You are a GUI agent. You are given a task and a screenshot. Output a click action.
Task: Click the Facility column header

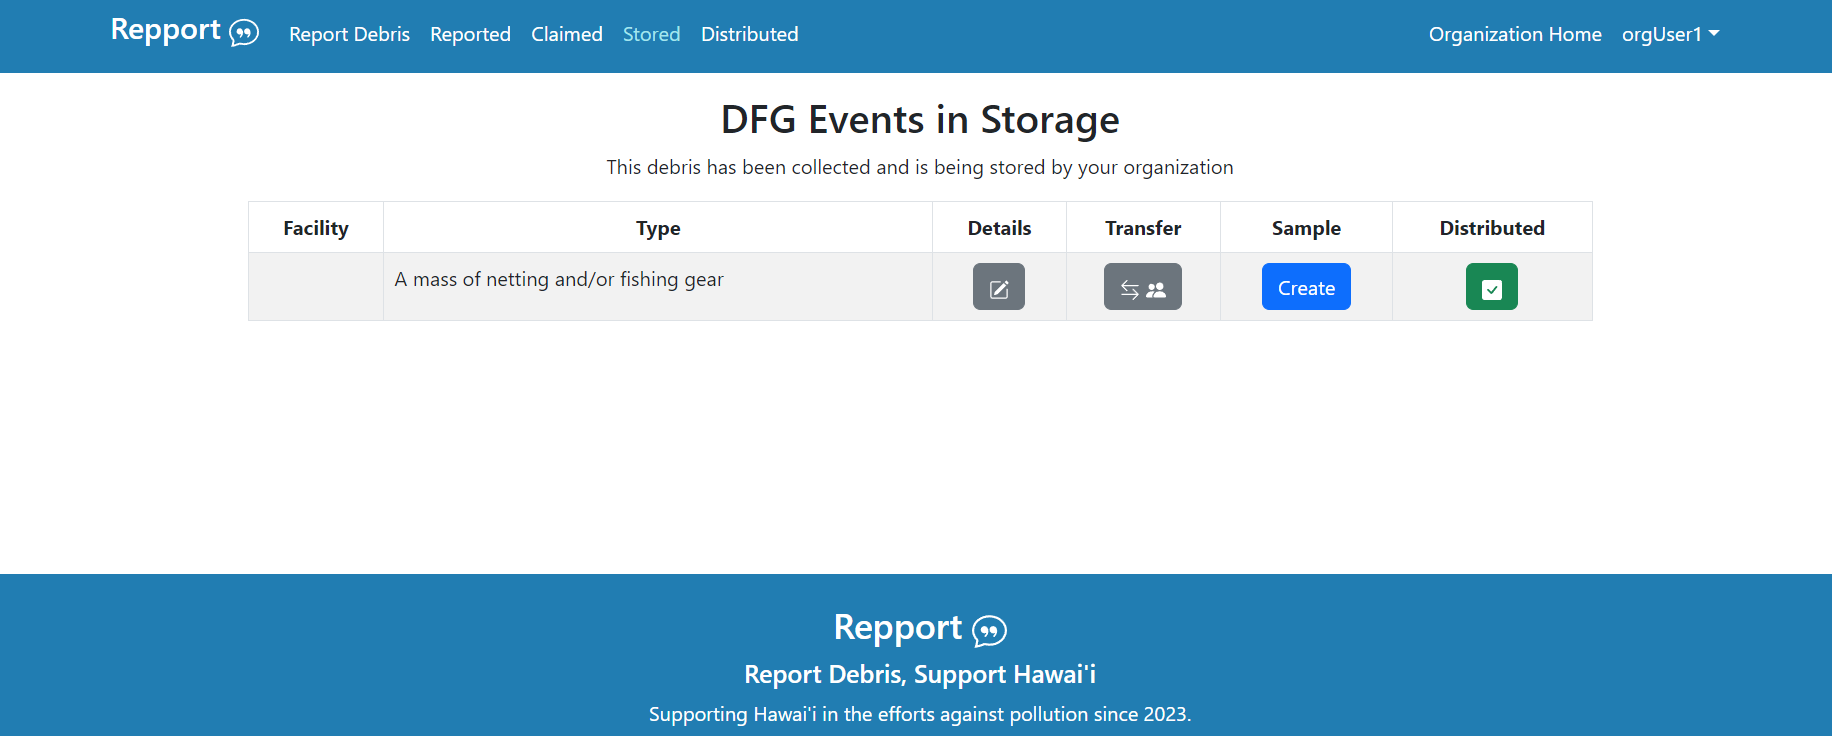click(x=316, y=228)
